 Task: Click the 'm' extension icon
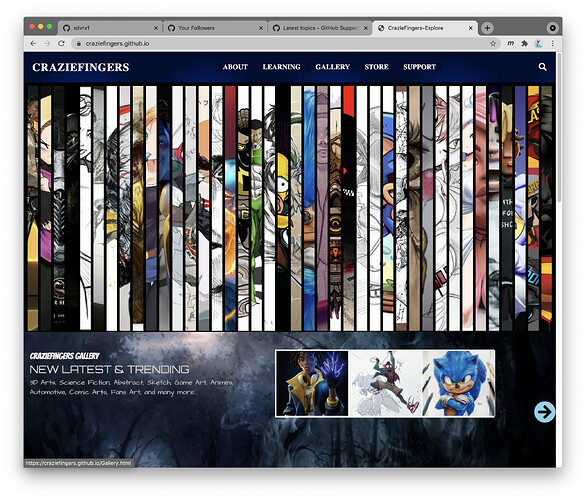coord(510,43)
